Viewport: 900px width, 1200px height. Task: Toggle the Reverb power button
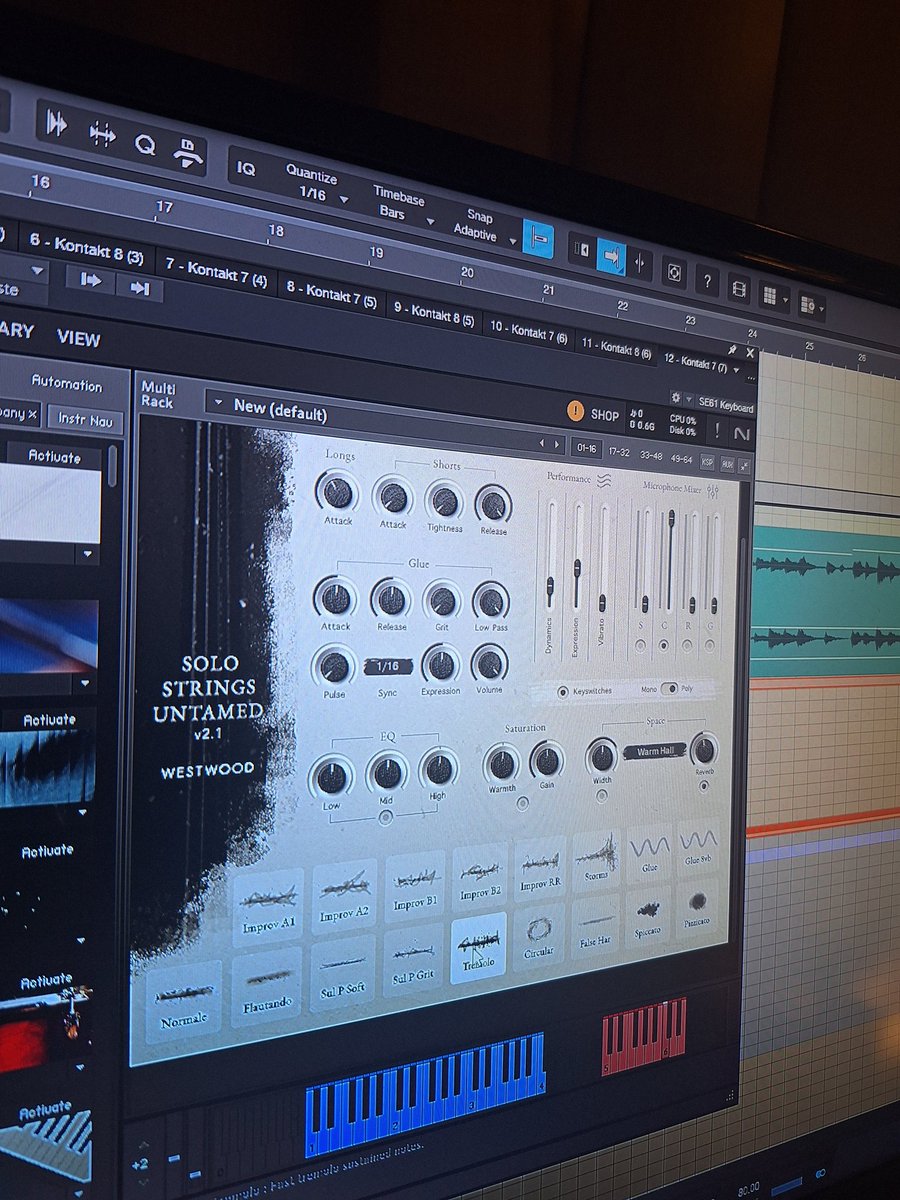pyautogui.click(x=703, y=787)
